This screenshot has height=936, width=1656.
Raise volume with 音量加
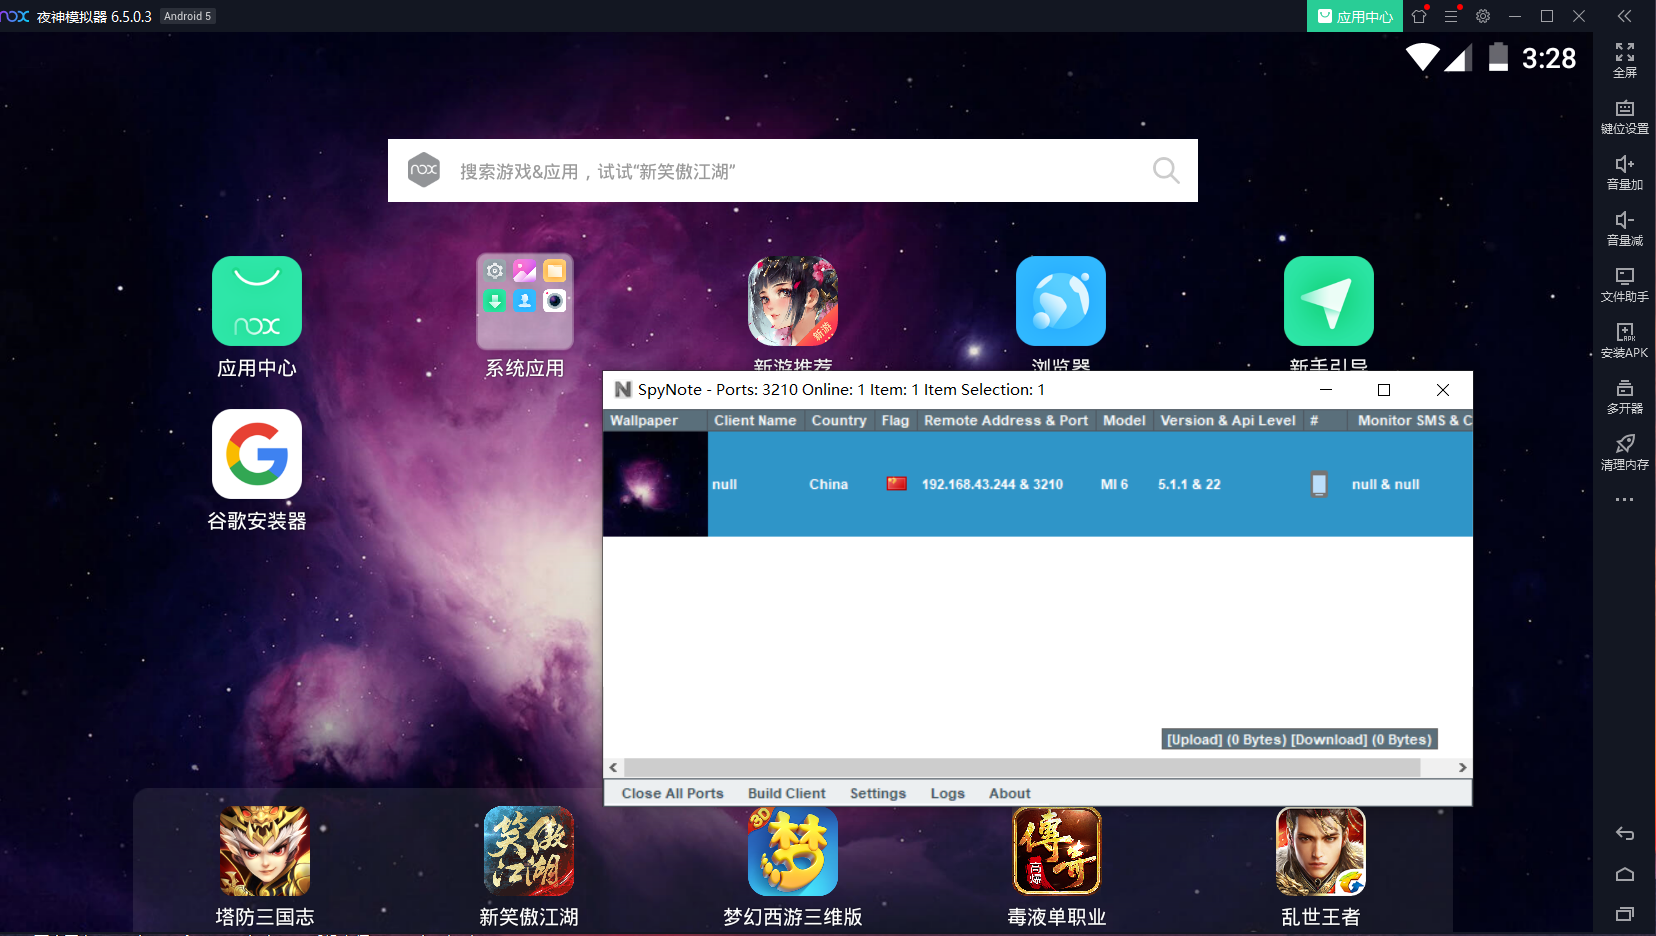(1625, 172)
